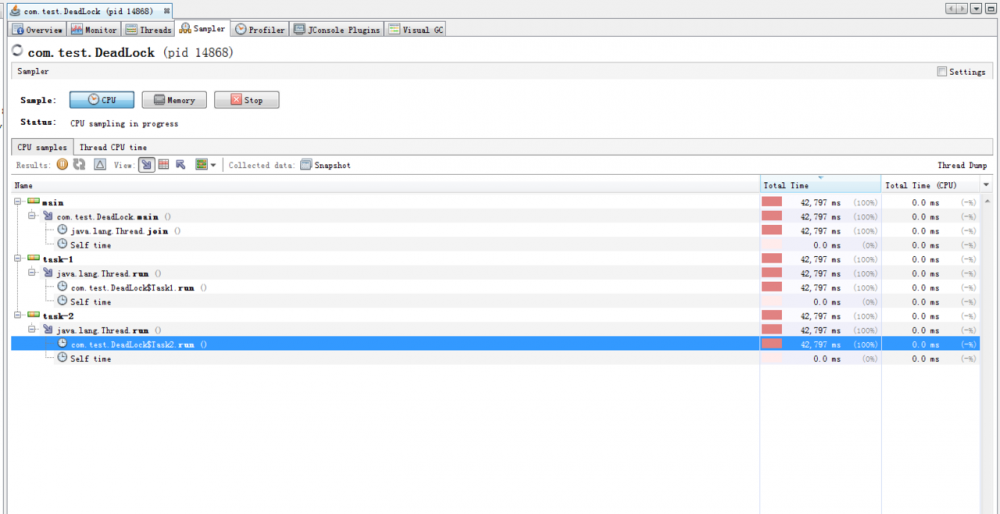
Task: Pause live results with the orange pause icon
Action: point(62,165)
